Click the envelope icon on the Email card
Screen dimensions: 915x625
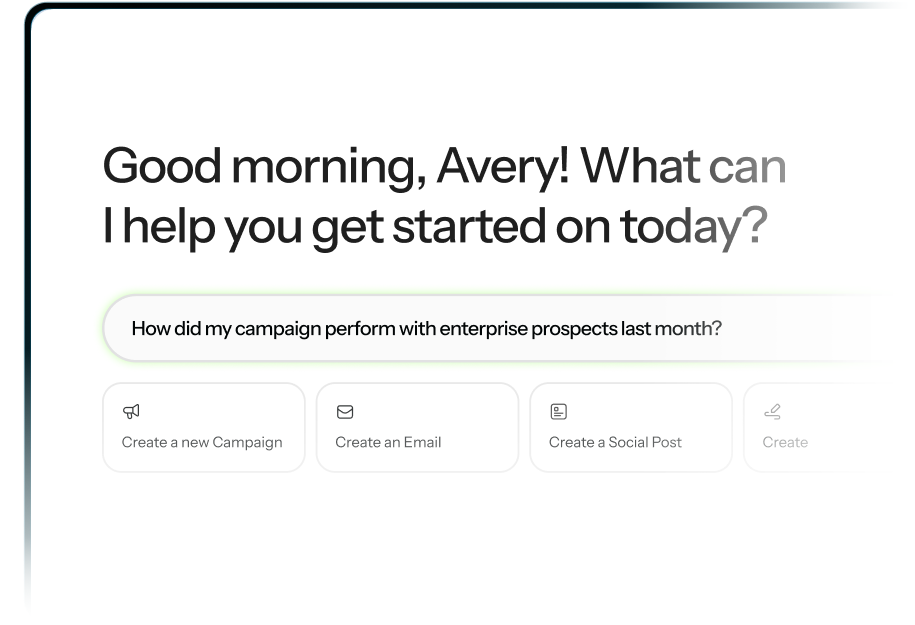[345, 412]
